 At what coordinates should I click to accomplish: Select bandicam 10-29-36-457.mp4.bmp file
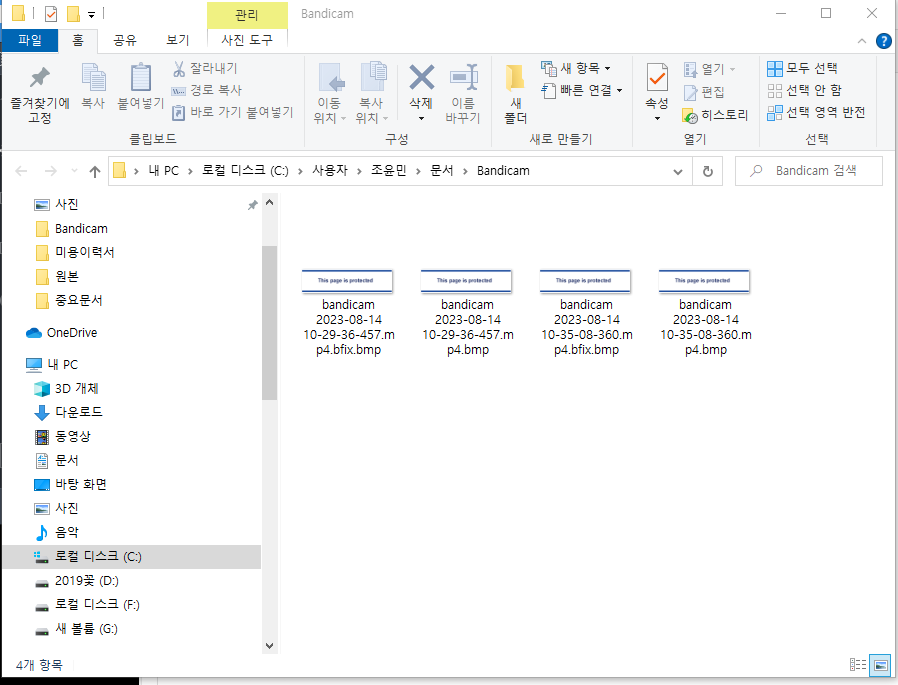[467, 313]
